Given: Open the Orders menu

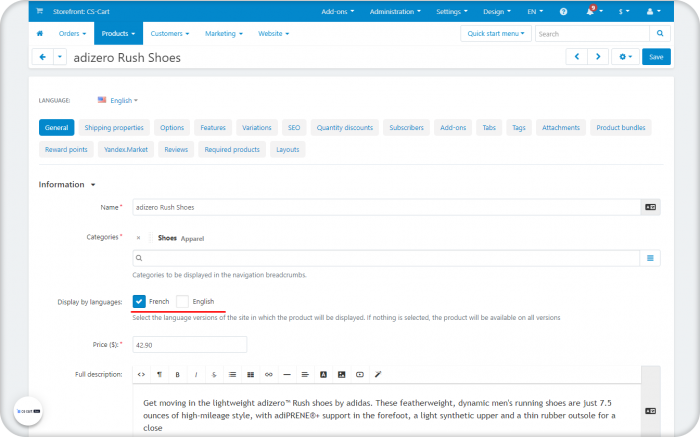Looking at the screenshot, I should coord(72,33).
